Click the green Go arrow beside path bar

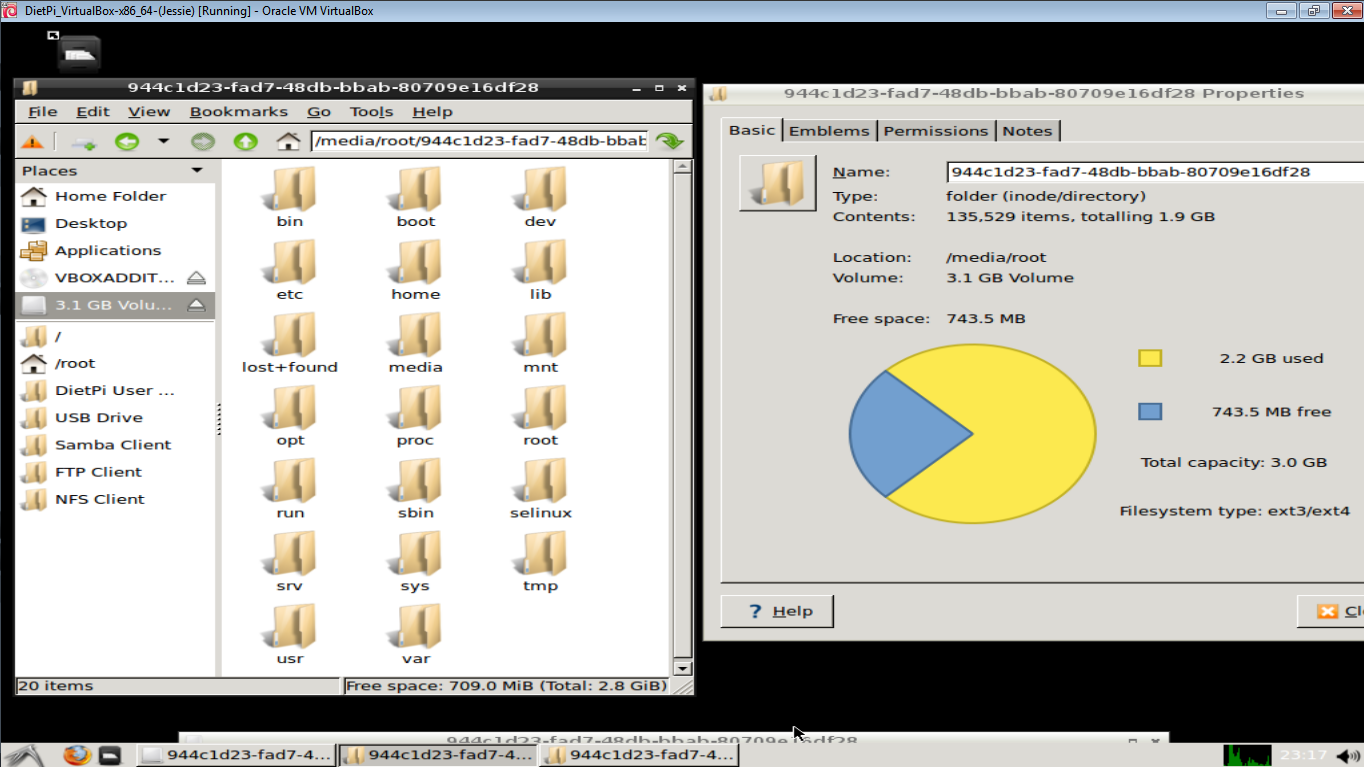(x=670, y=141)
